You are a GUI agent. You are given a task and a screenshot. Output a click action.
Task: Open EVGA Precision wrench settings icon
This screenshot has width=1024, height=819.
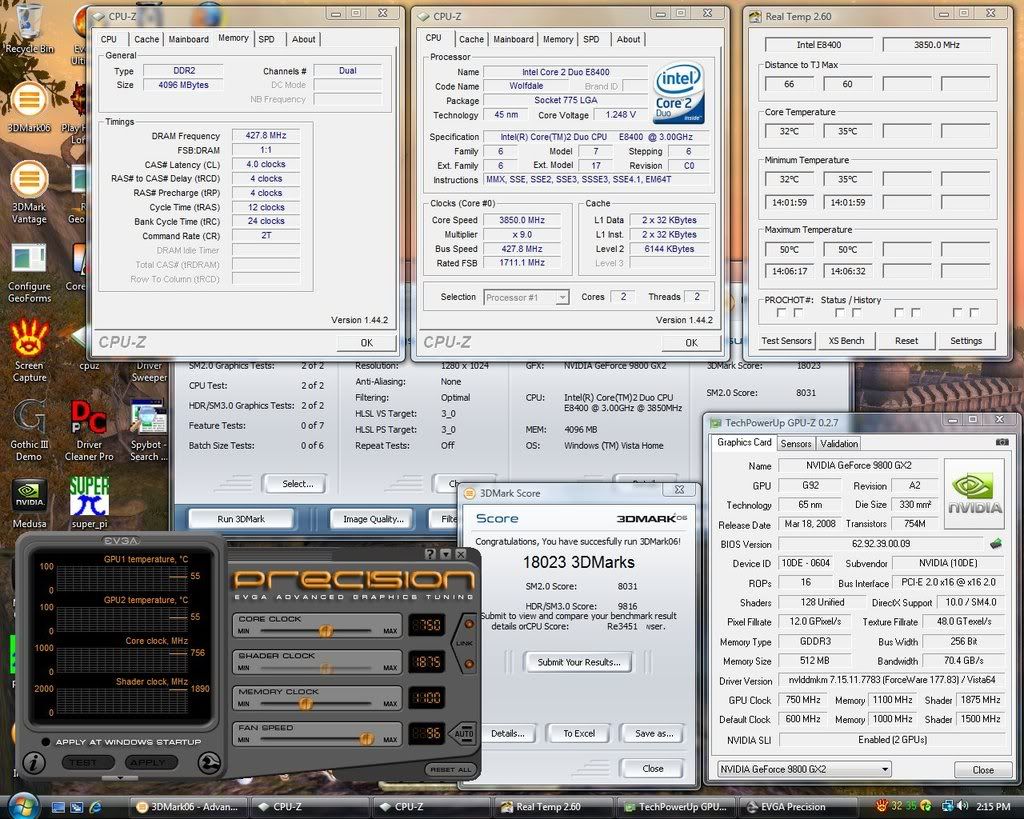(x=209, y=762)
